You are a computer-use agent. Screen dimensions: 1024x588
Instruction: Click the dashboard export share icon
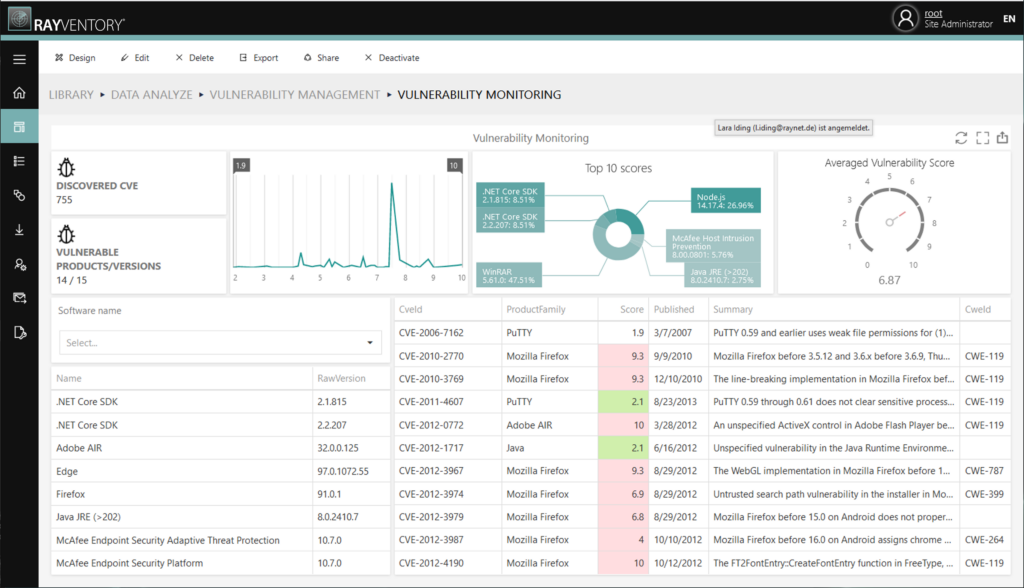(1002, 137)
